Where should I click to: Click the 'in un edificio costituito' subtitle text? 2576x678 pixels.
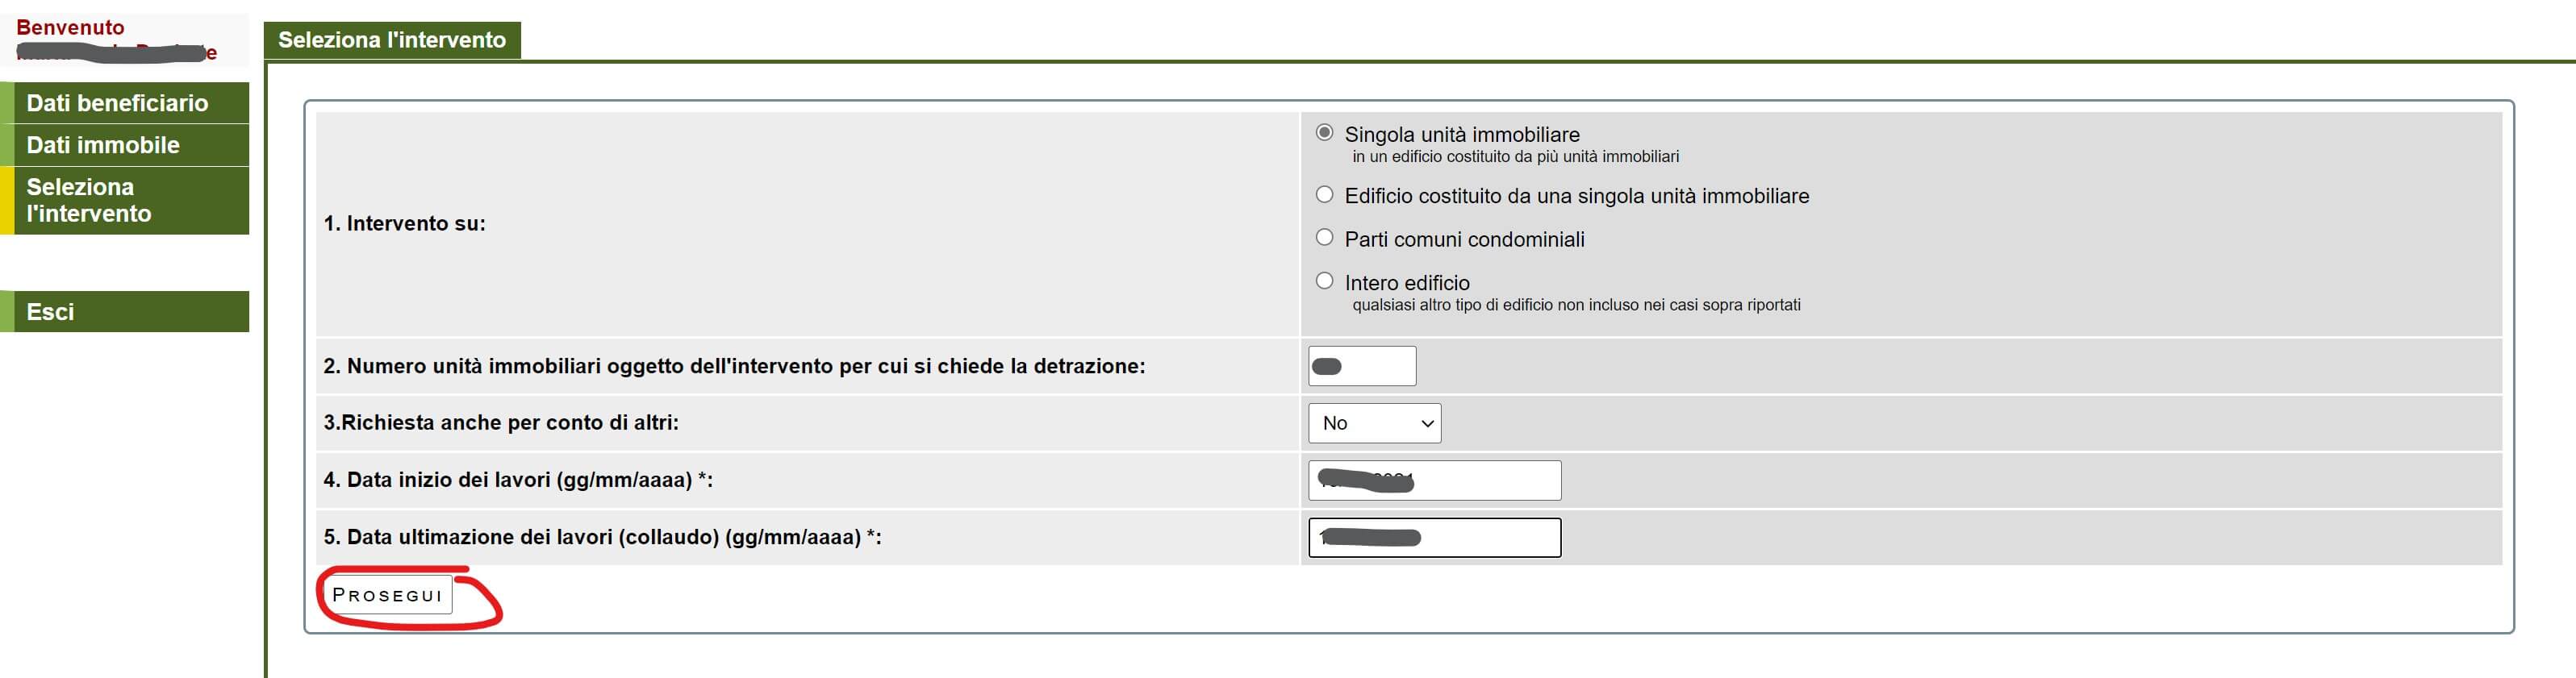click(x=1515, y=157)
